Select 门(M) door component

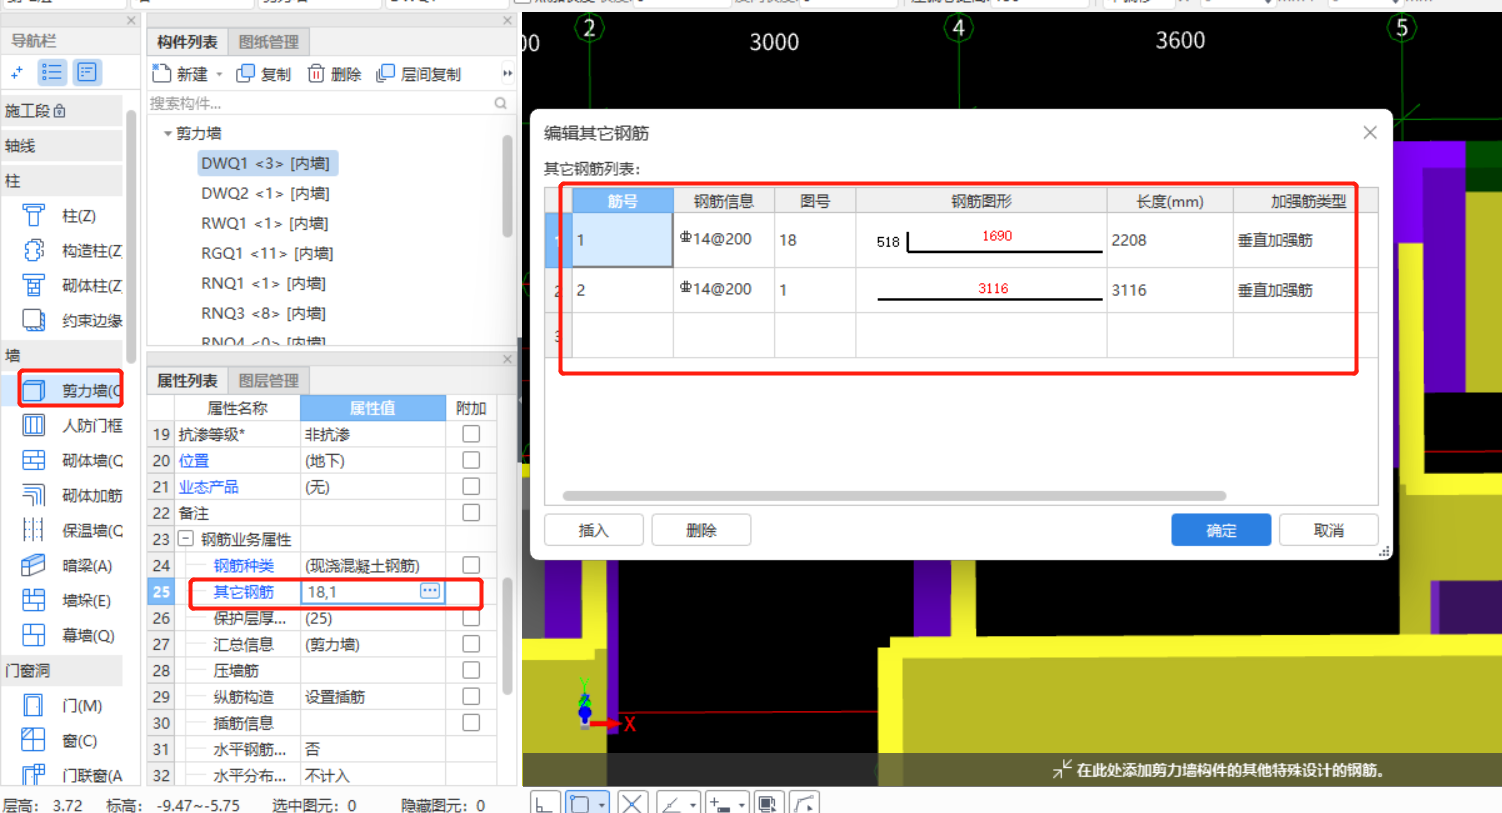coord(62,706)
